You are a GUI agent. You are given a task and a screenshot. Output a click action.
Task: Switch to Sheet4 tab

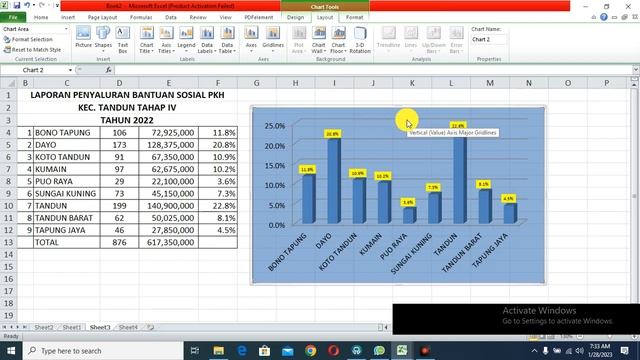click(128, 327)
